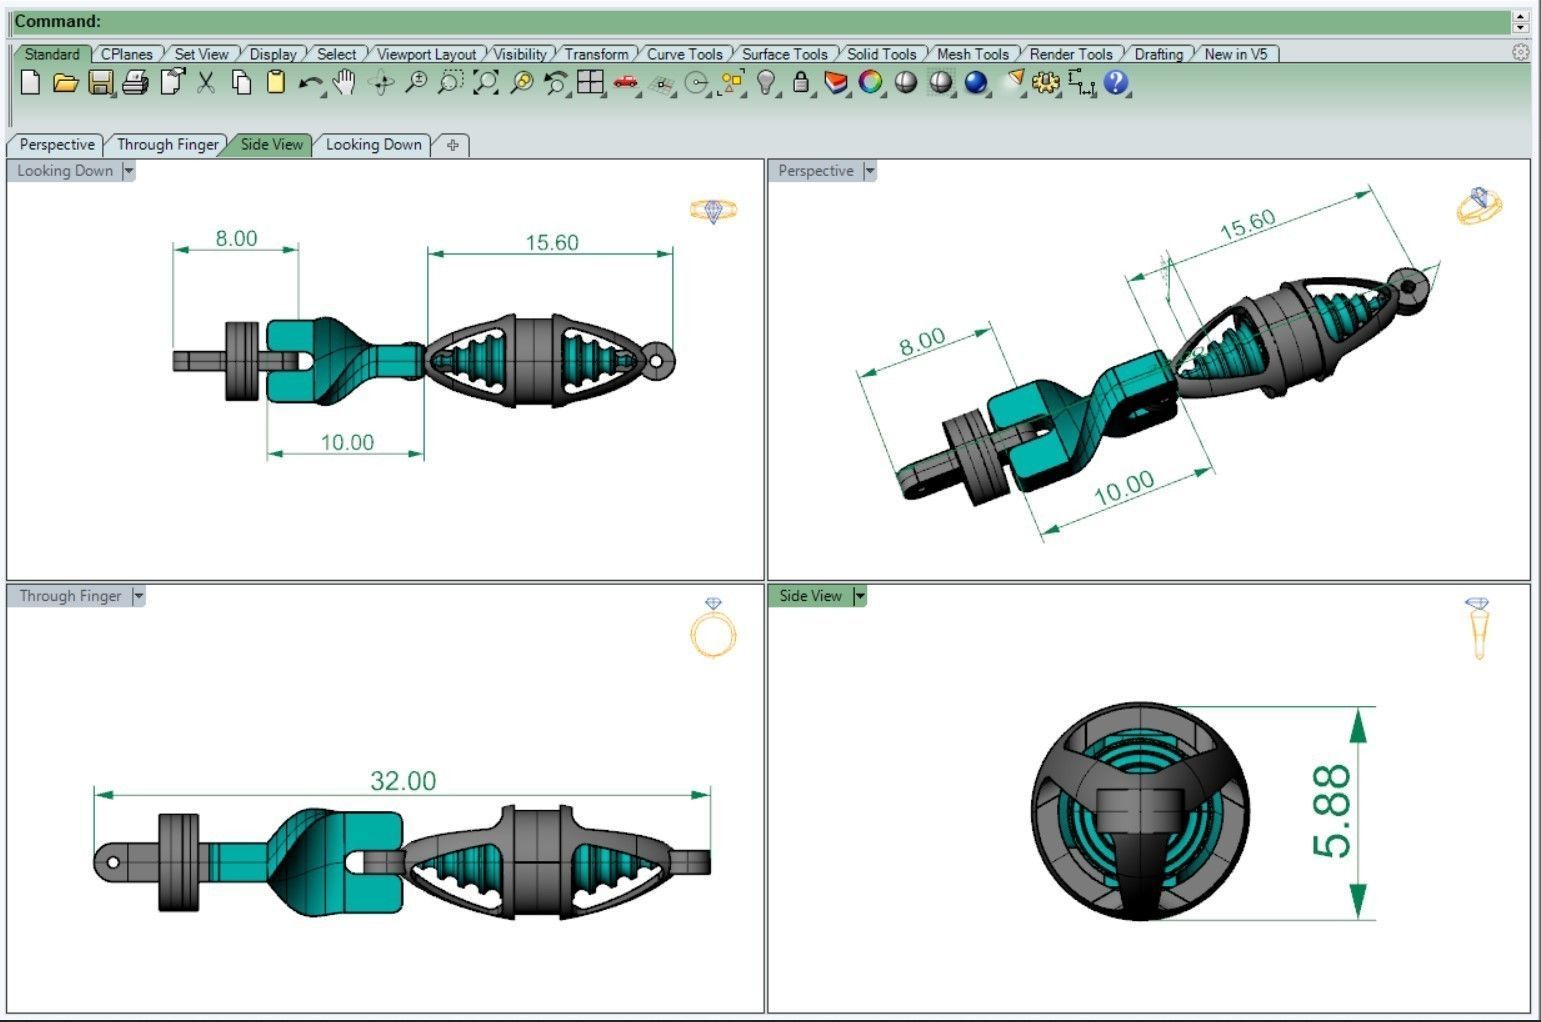
Task: Select the Perspective viewport tab
Action: click(57, 144)
